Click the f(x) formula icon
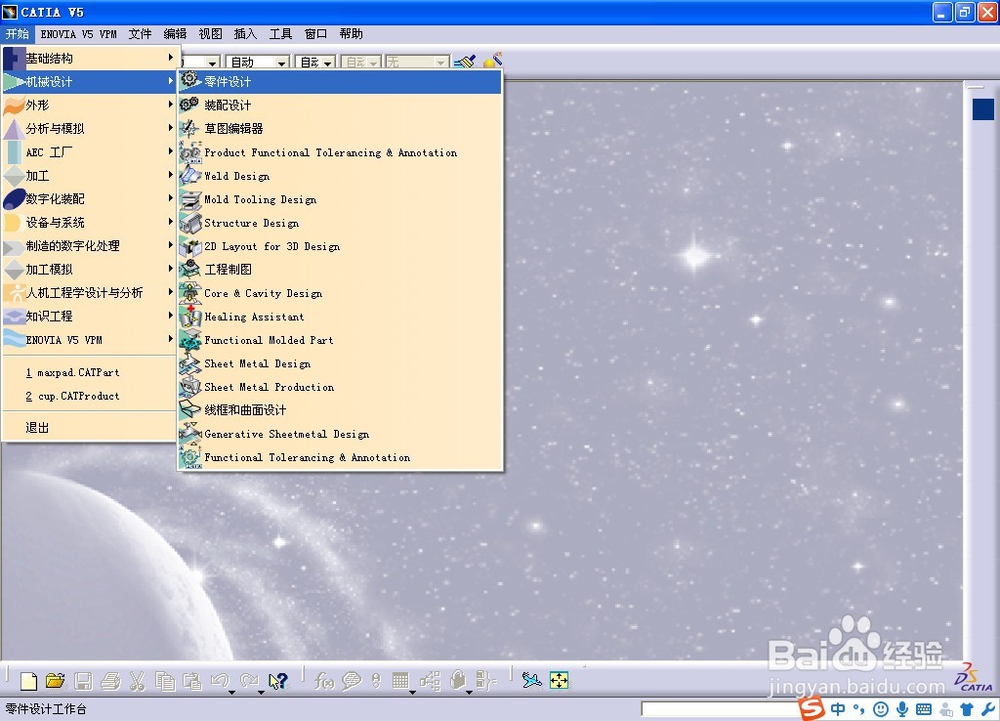Viewport: 1000px width, 721px height. click(x=323, y=681)
